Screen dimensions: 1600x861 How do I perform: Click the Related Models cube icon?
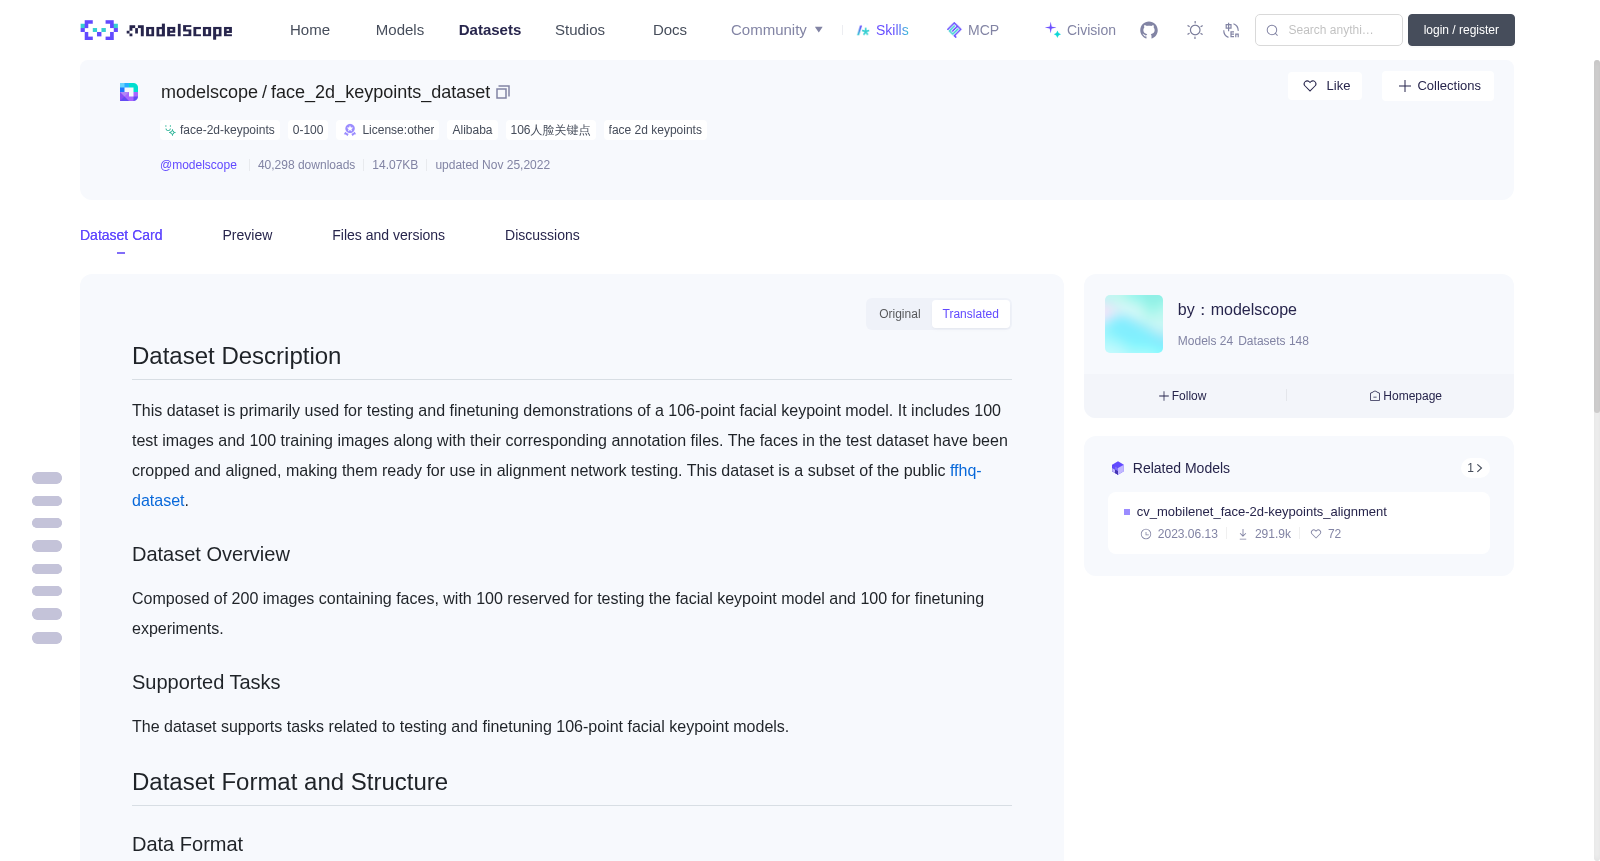click(1118, 468)
